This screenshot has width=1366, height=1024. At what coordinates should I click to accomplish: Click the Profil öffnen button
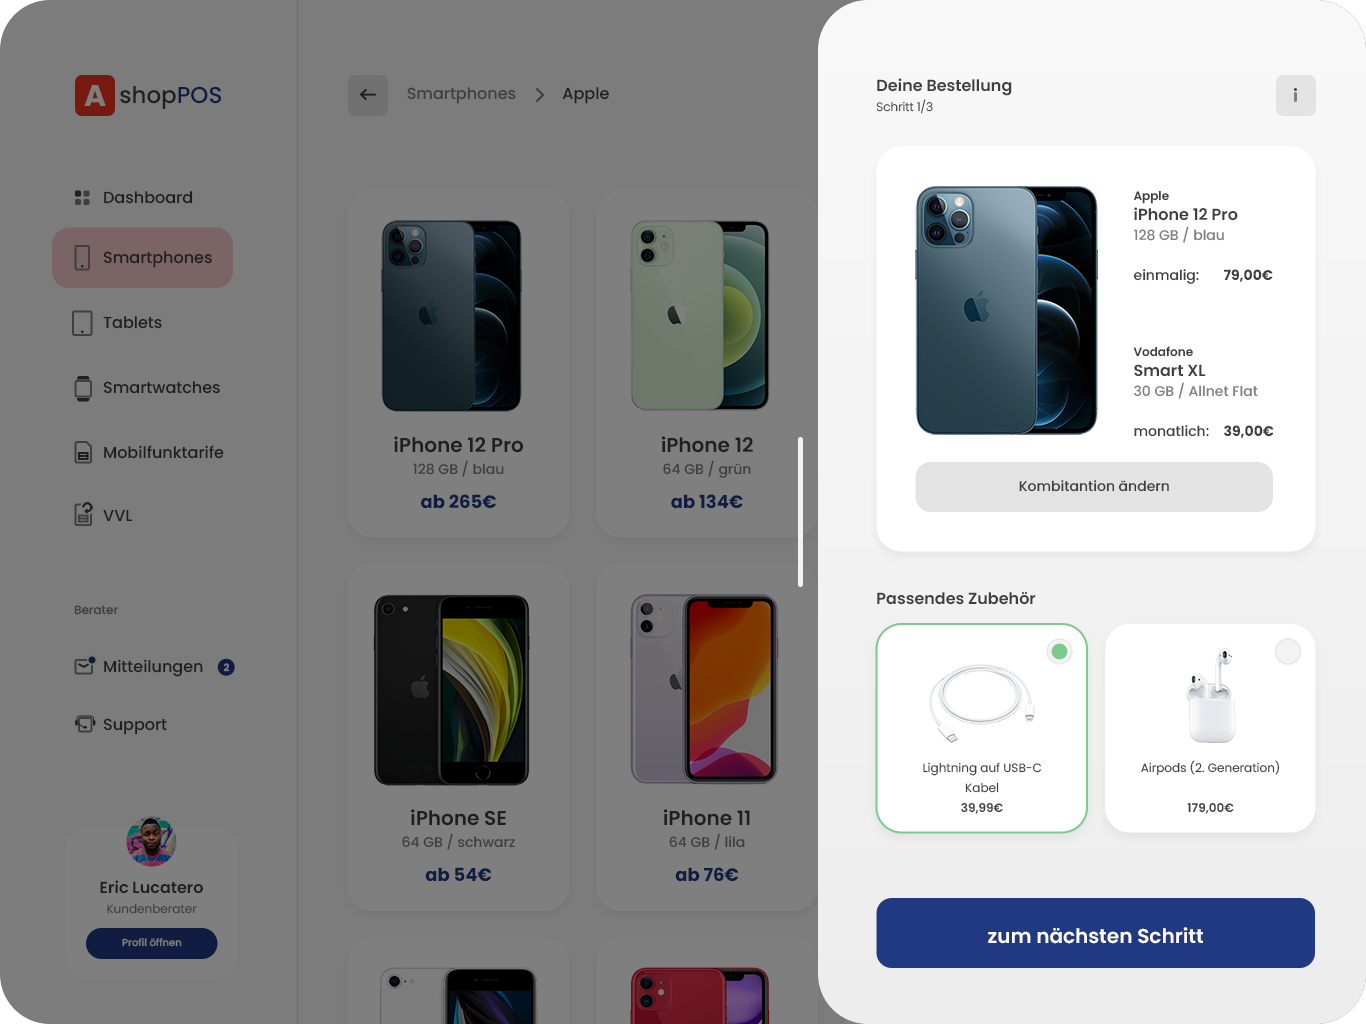point(151,943)
